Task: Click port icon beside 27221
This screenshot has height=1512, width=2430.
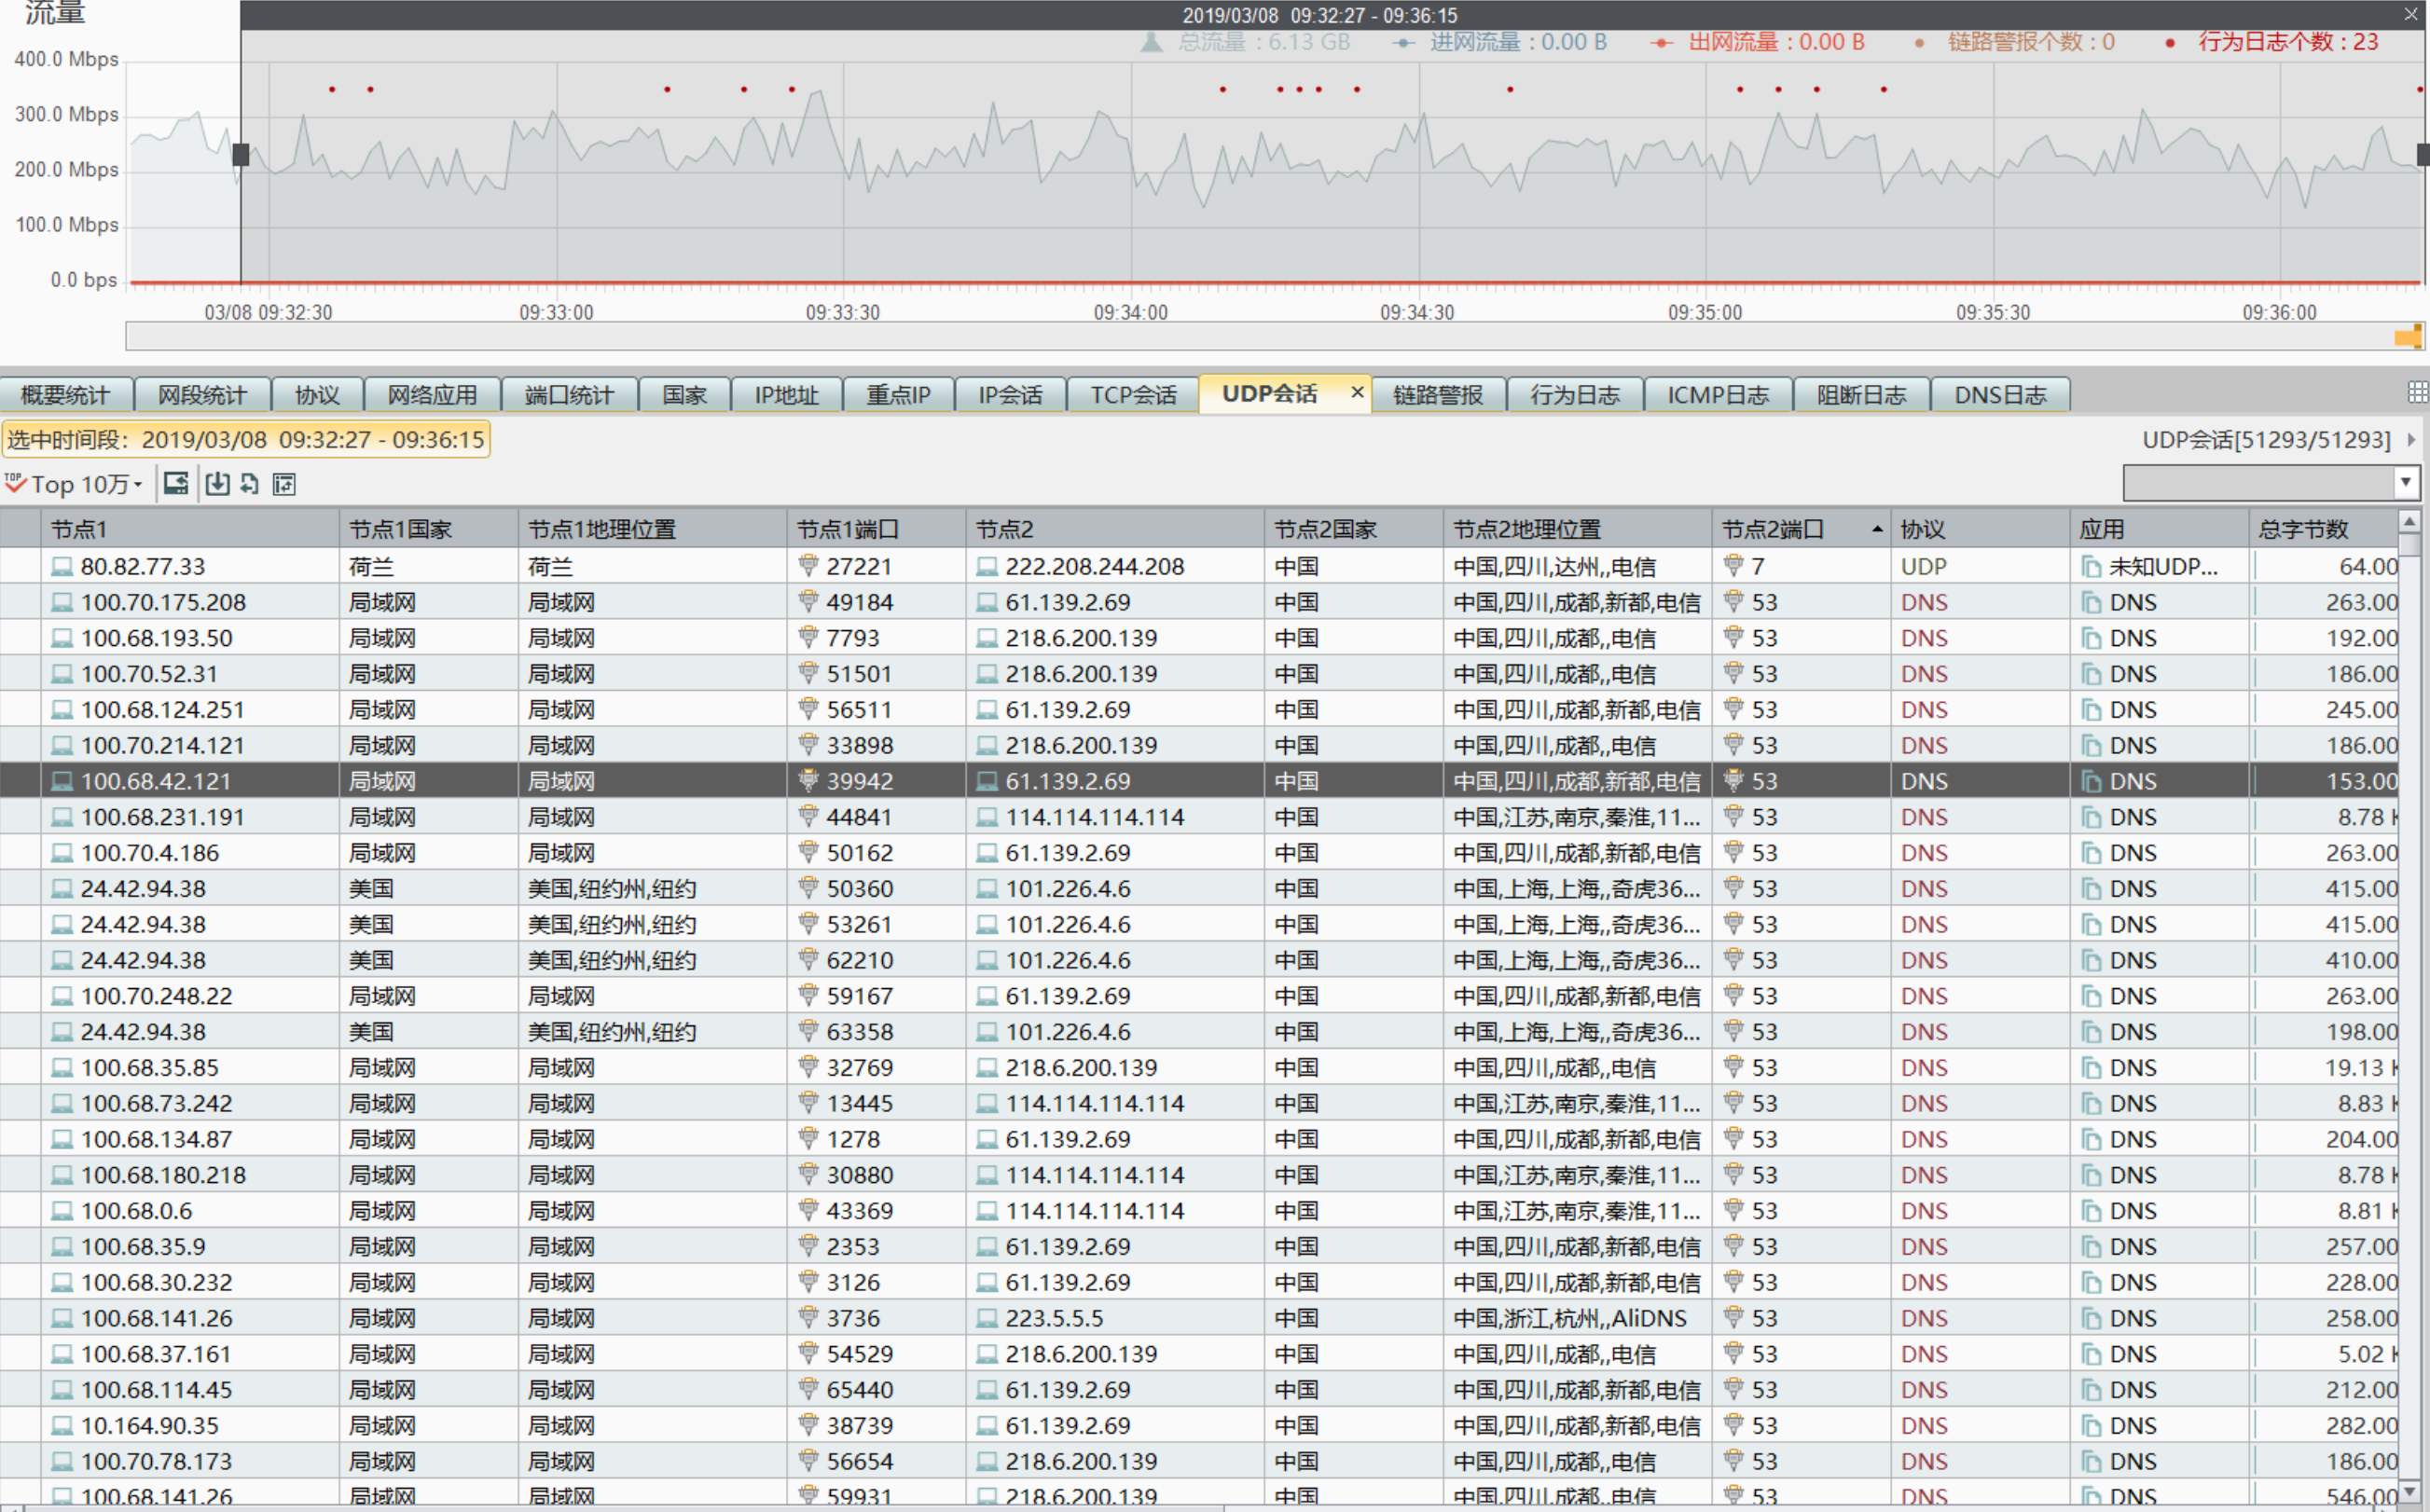Action: click(808, 566)
